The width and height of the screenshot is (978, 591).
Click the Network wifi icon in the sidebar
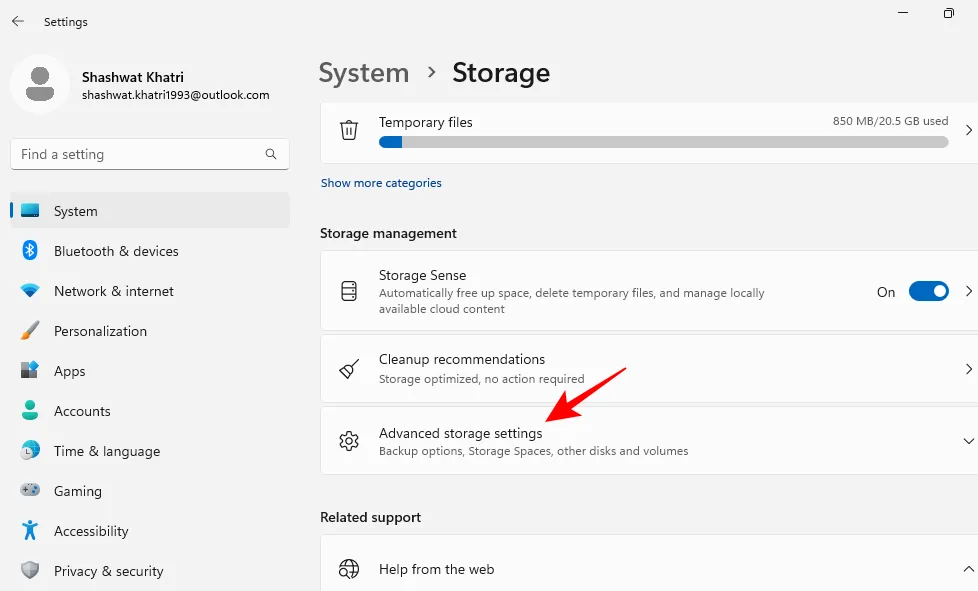tap(30, 291)
